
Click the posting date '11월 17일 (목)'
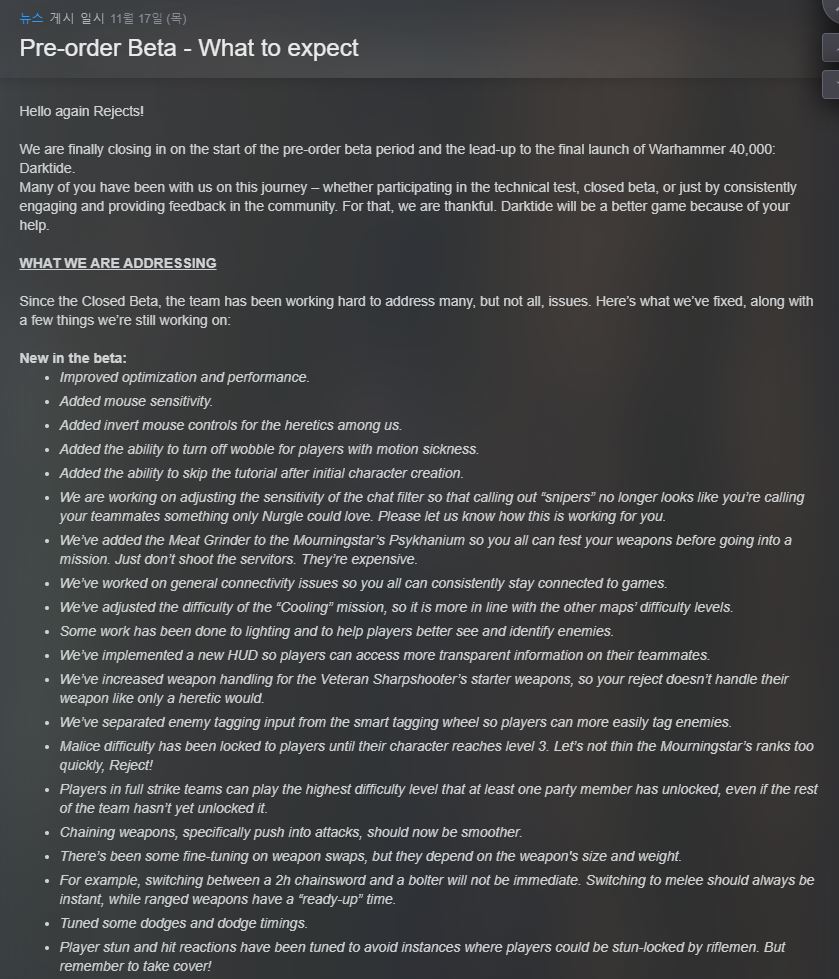149,18
